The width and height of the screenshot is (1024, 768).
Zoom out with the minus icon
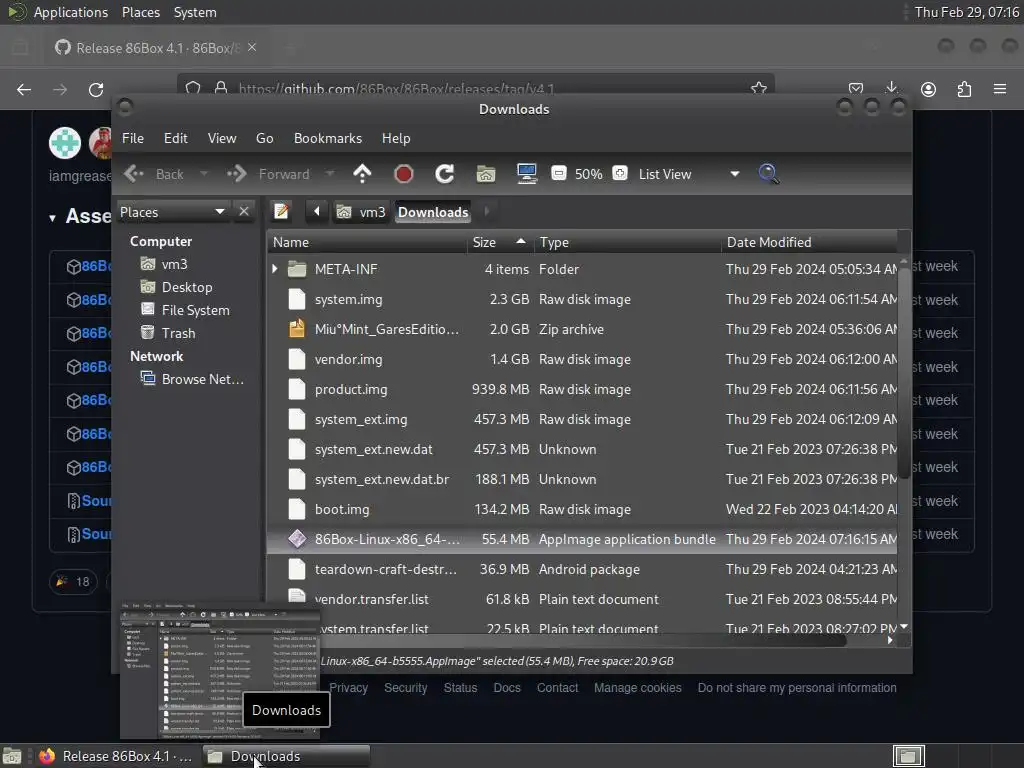click(558, 174)
